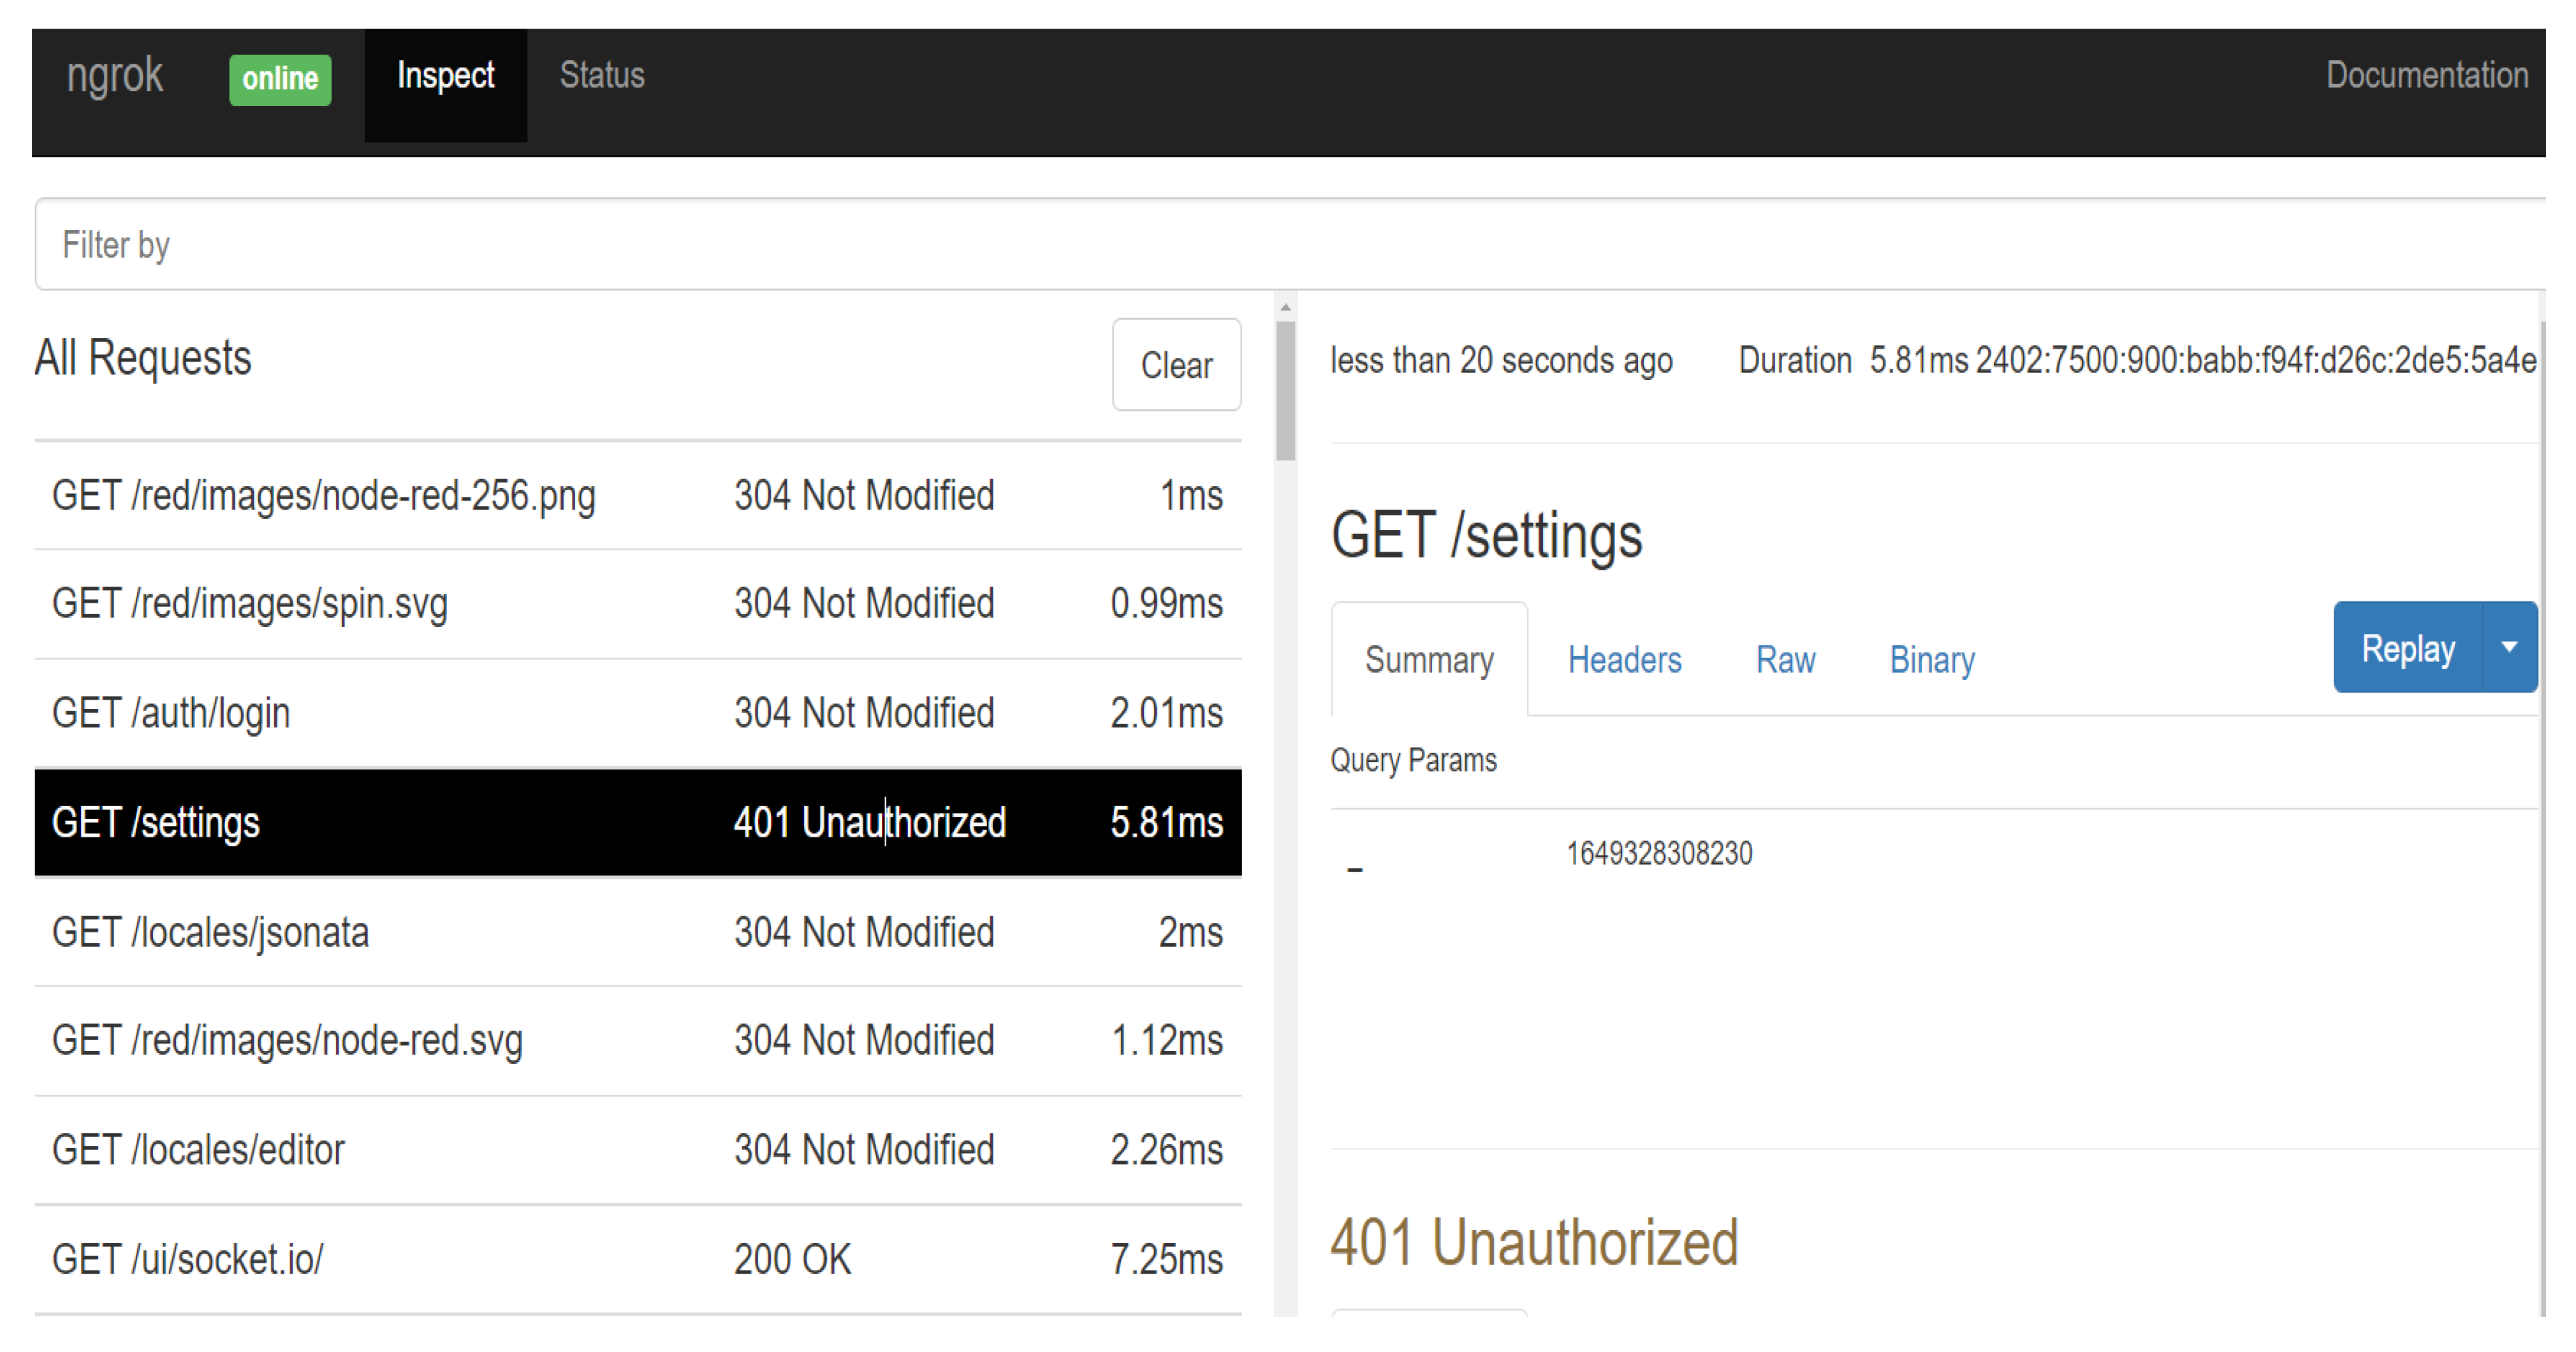Select the Binary tab
The width and height of the screenshot is (2576, 1352).
[1931, 660]
